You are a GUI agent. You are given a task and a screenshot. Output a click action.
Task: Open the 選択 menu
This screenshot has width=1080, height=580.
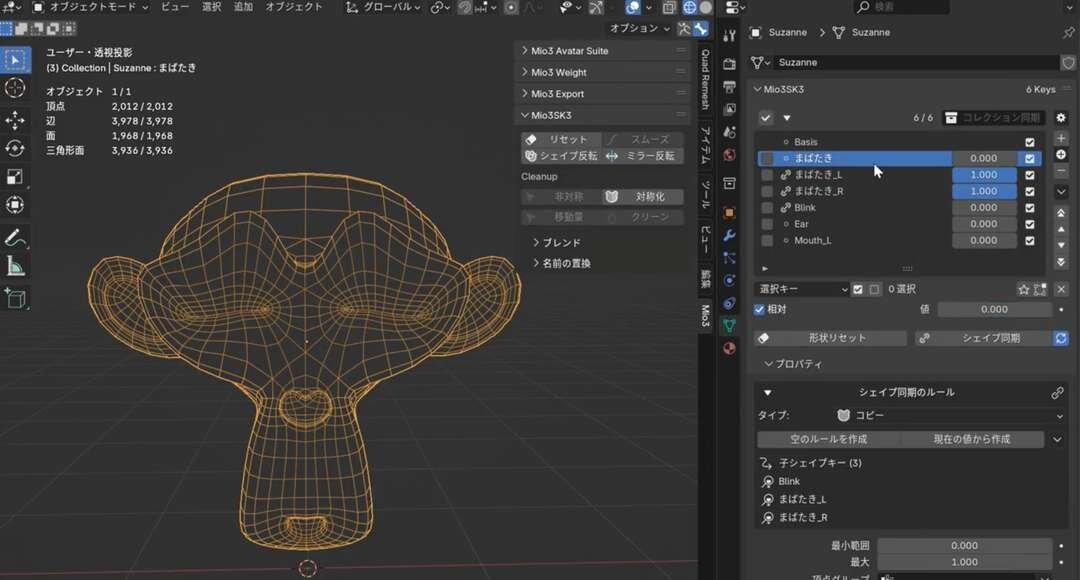[211, 7]
